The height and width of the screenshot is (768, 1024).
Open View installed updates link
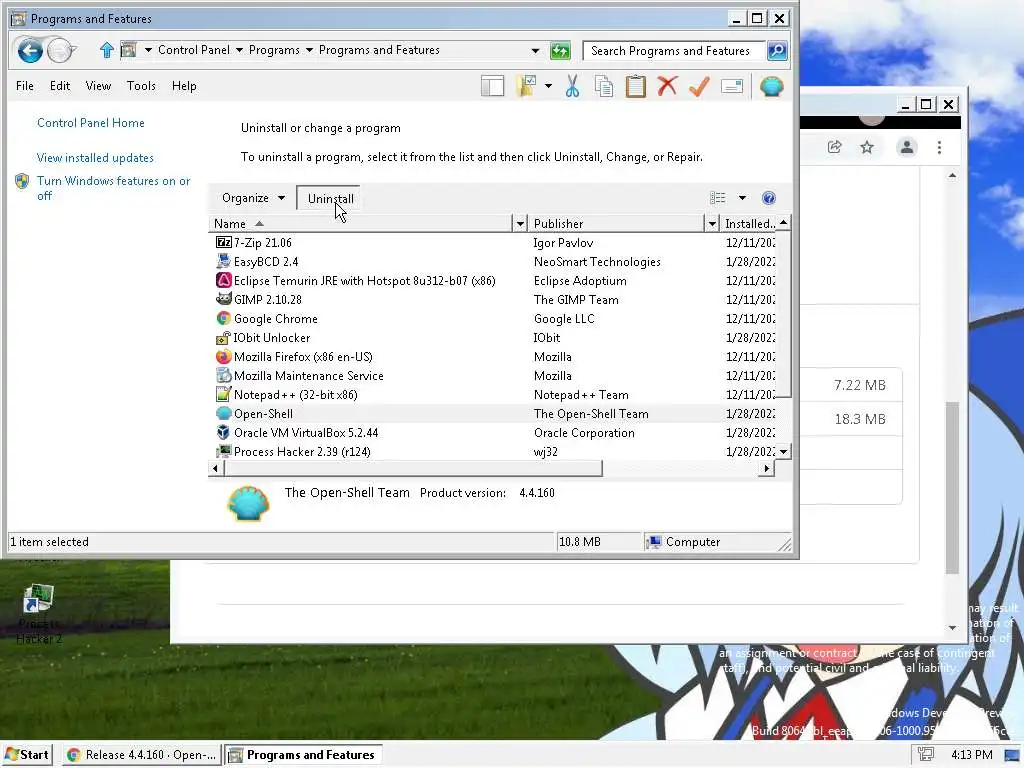(x=95, y=157)
